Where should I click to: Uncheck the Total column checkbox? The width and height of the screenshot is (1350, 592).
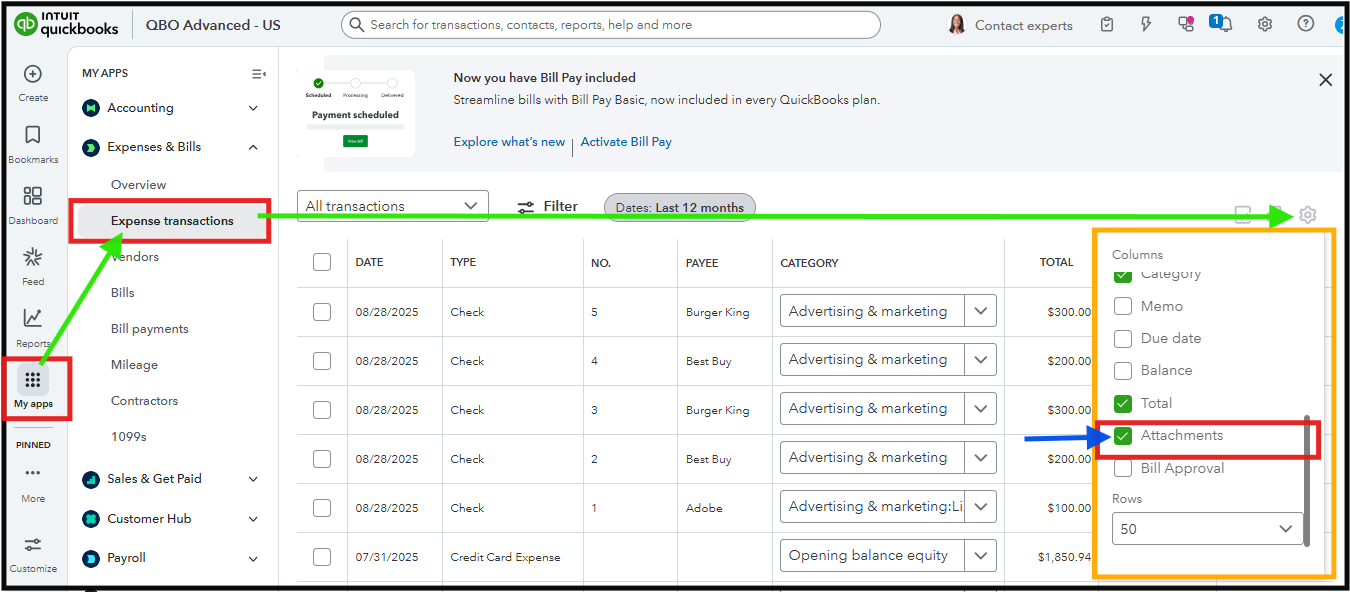point(1123,403)
